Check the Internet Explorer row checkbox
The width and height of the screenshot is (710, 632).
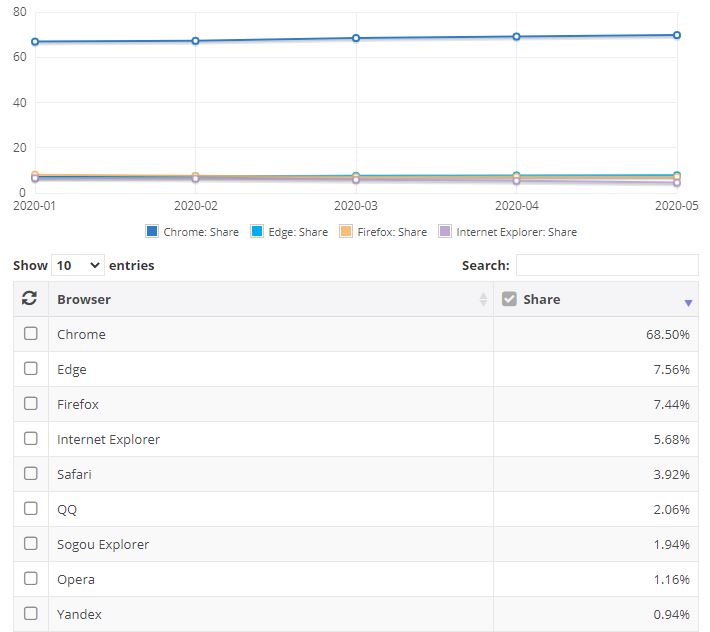[x=31, y=439]
